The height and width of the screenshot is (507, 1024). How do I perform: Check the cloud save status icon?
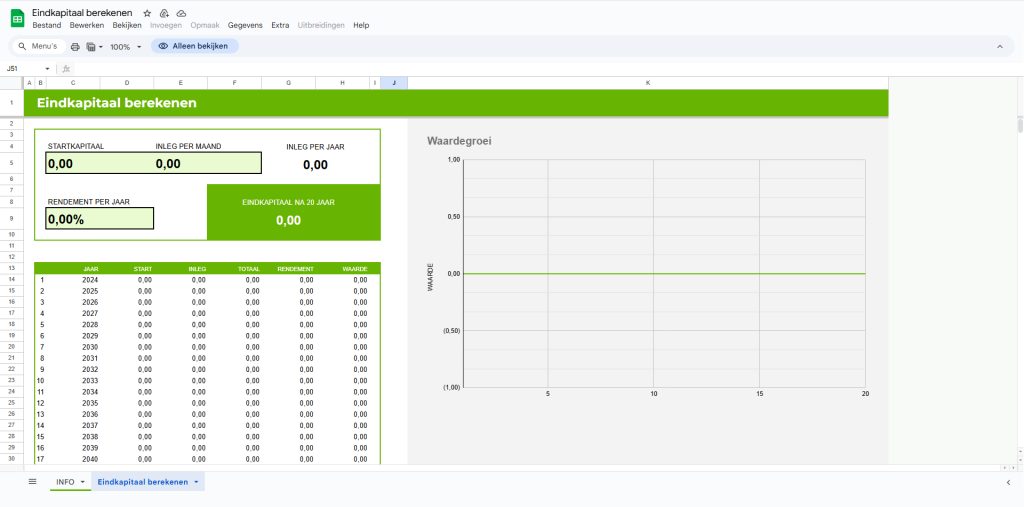tap(181, 13)
